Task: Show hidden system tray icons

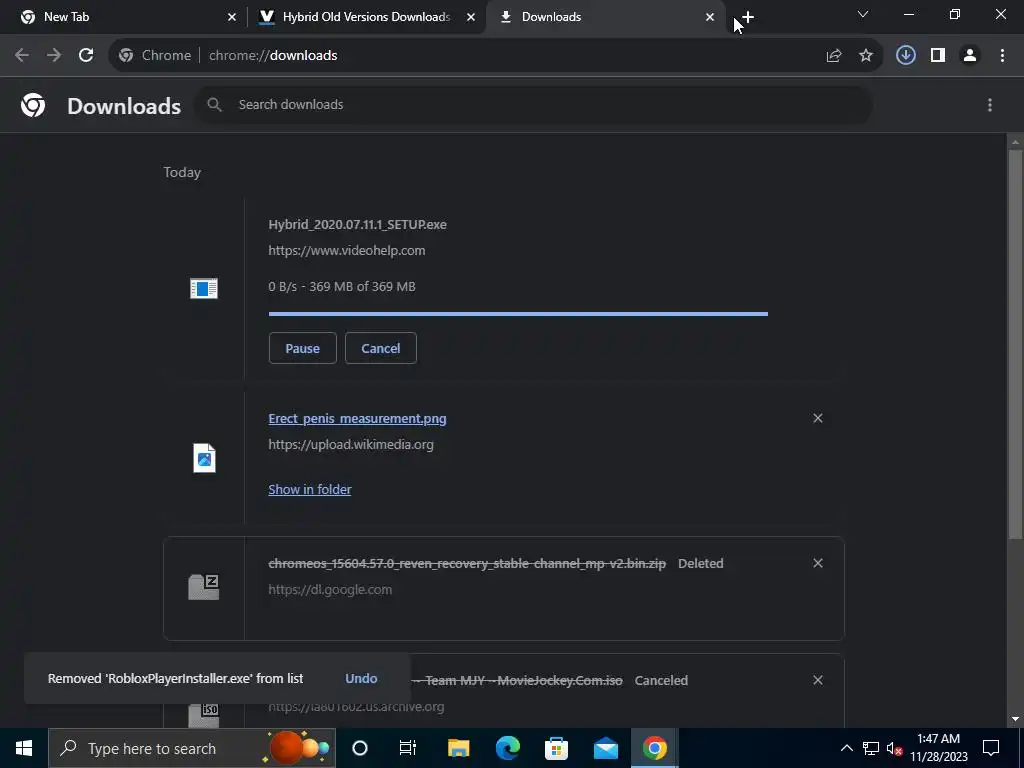Action: click(846, 748)
